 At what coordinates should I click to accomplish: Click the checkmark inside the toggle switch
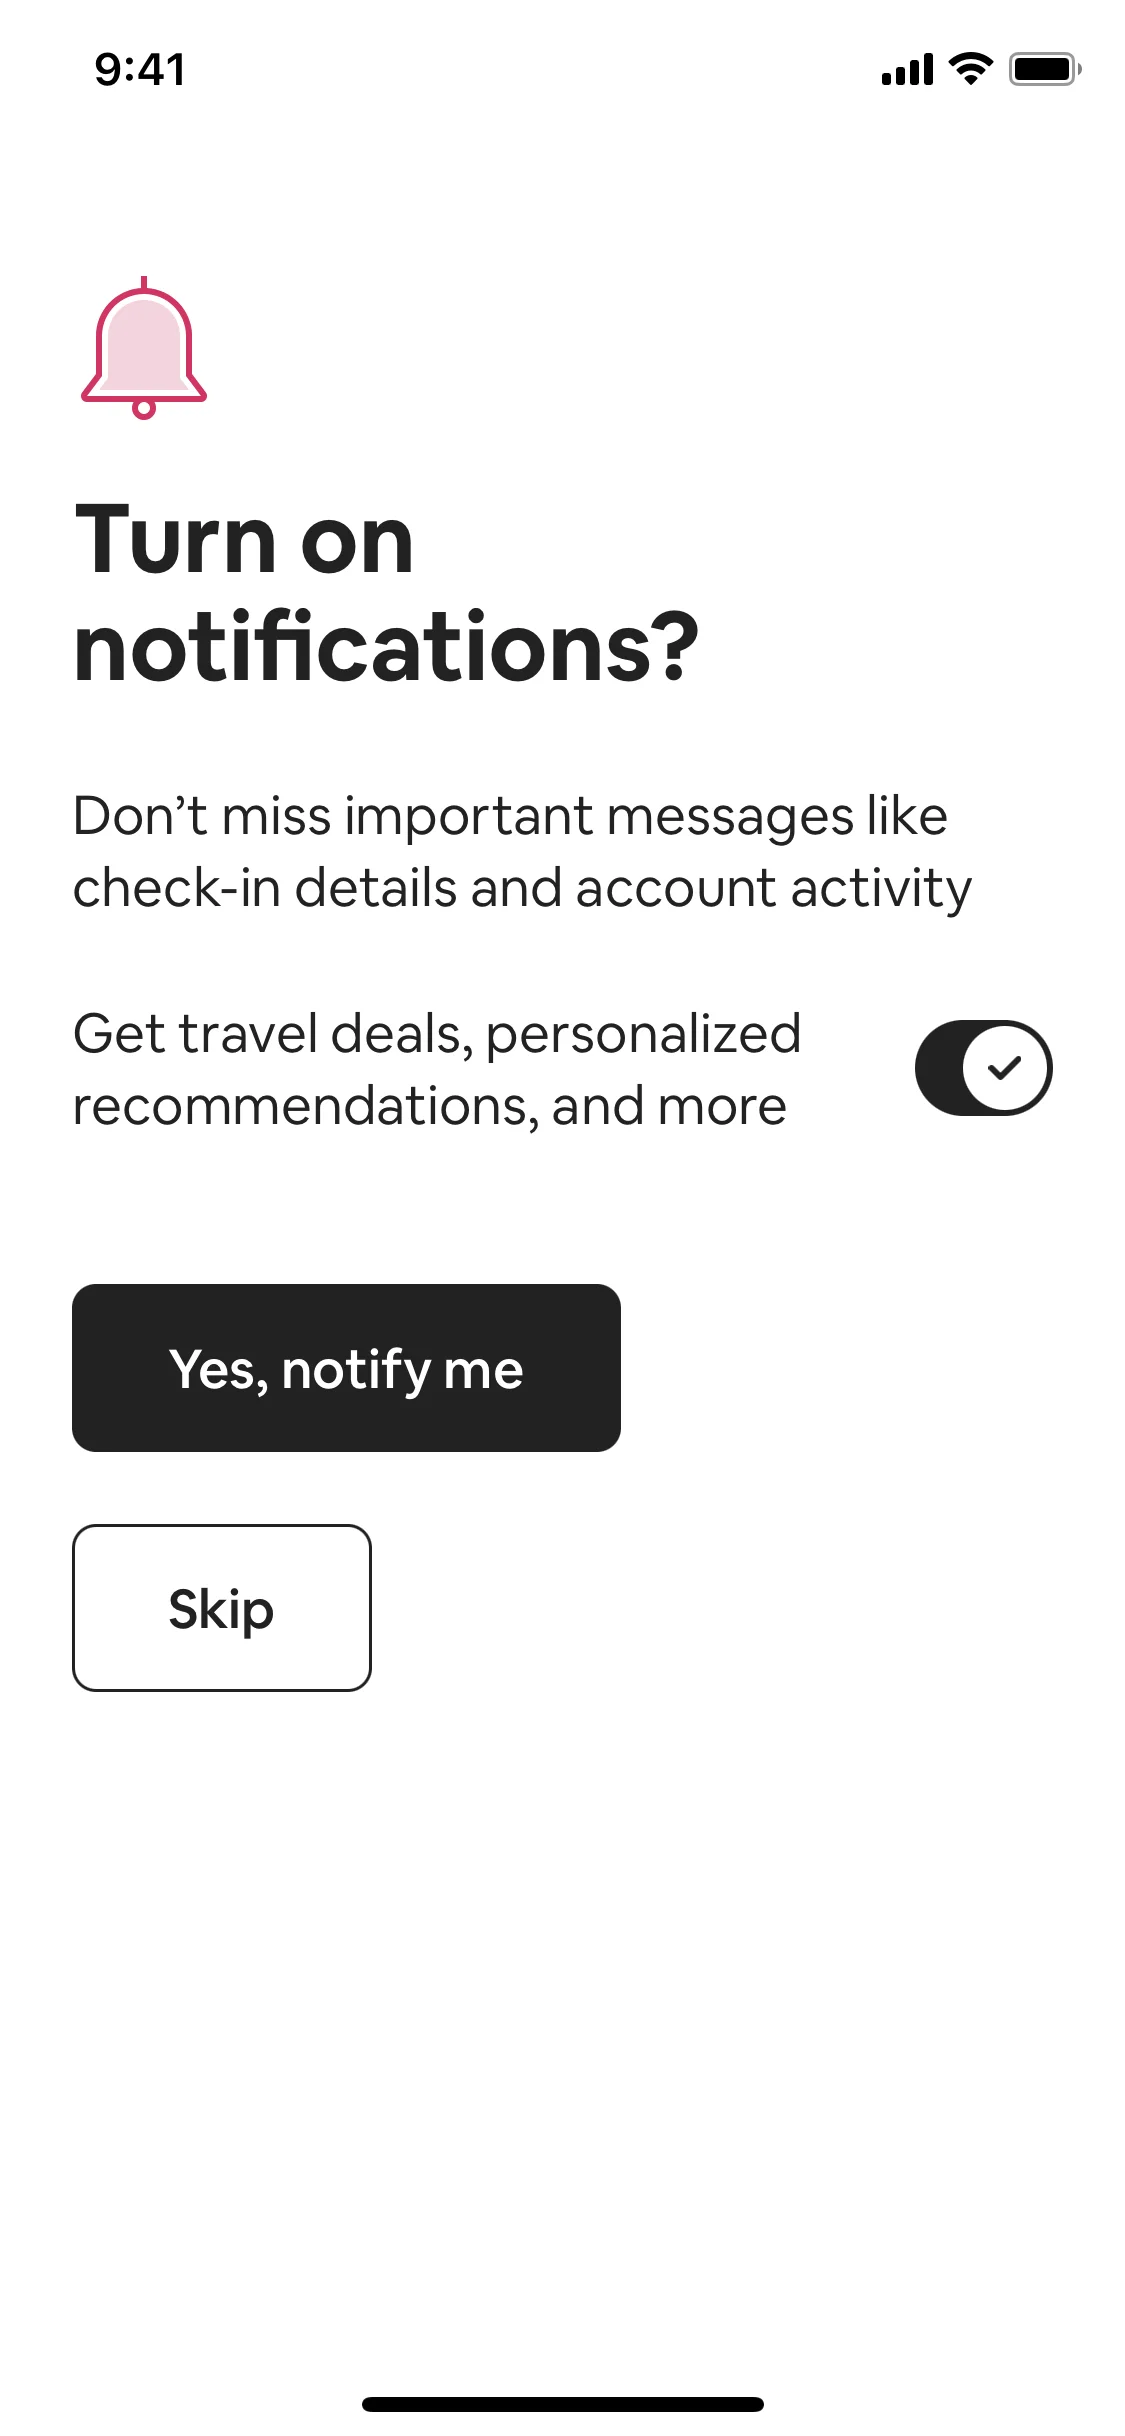point(1006,1068)
